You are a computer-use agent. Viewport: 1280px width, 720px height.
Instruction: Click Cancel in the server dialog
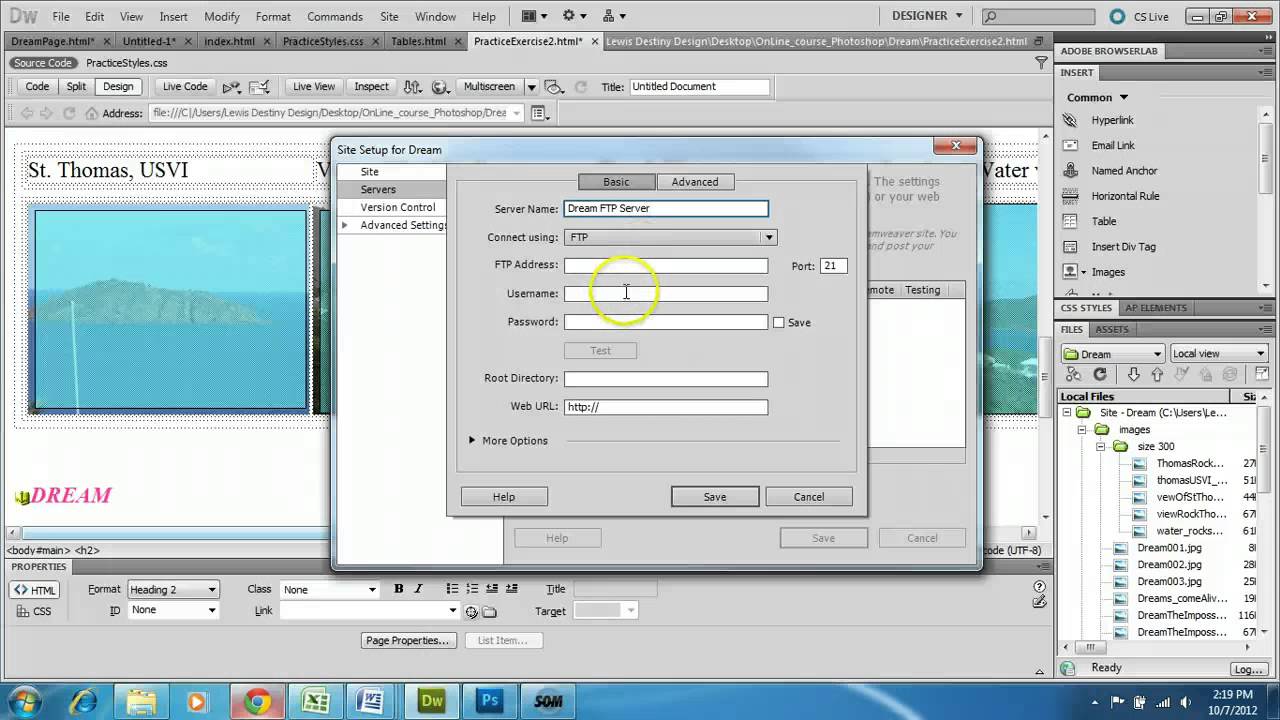click(x=809, y=497)
